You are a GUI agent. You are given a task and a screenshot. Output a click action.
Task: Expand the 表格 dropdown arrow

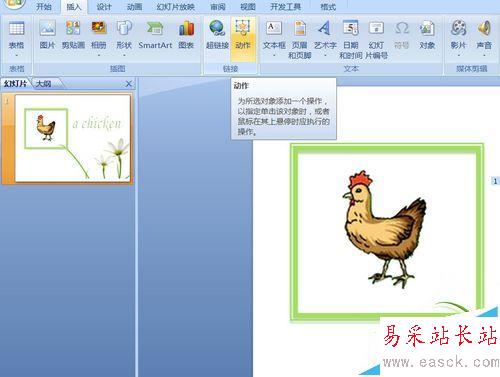point(16,55)
